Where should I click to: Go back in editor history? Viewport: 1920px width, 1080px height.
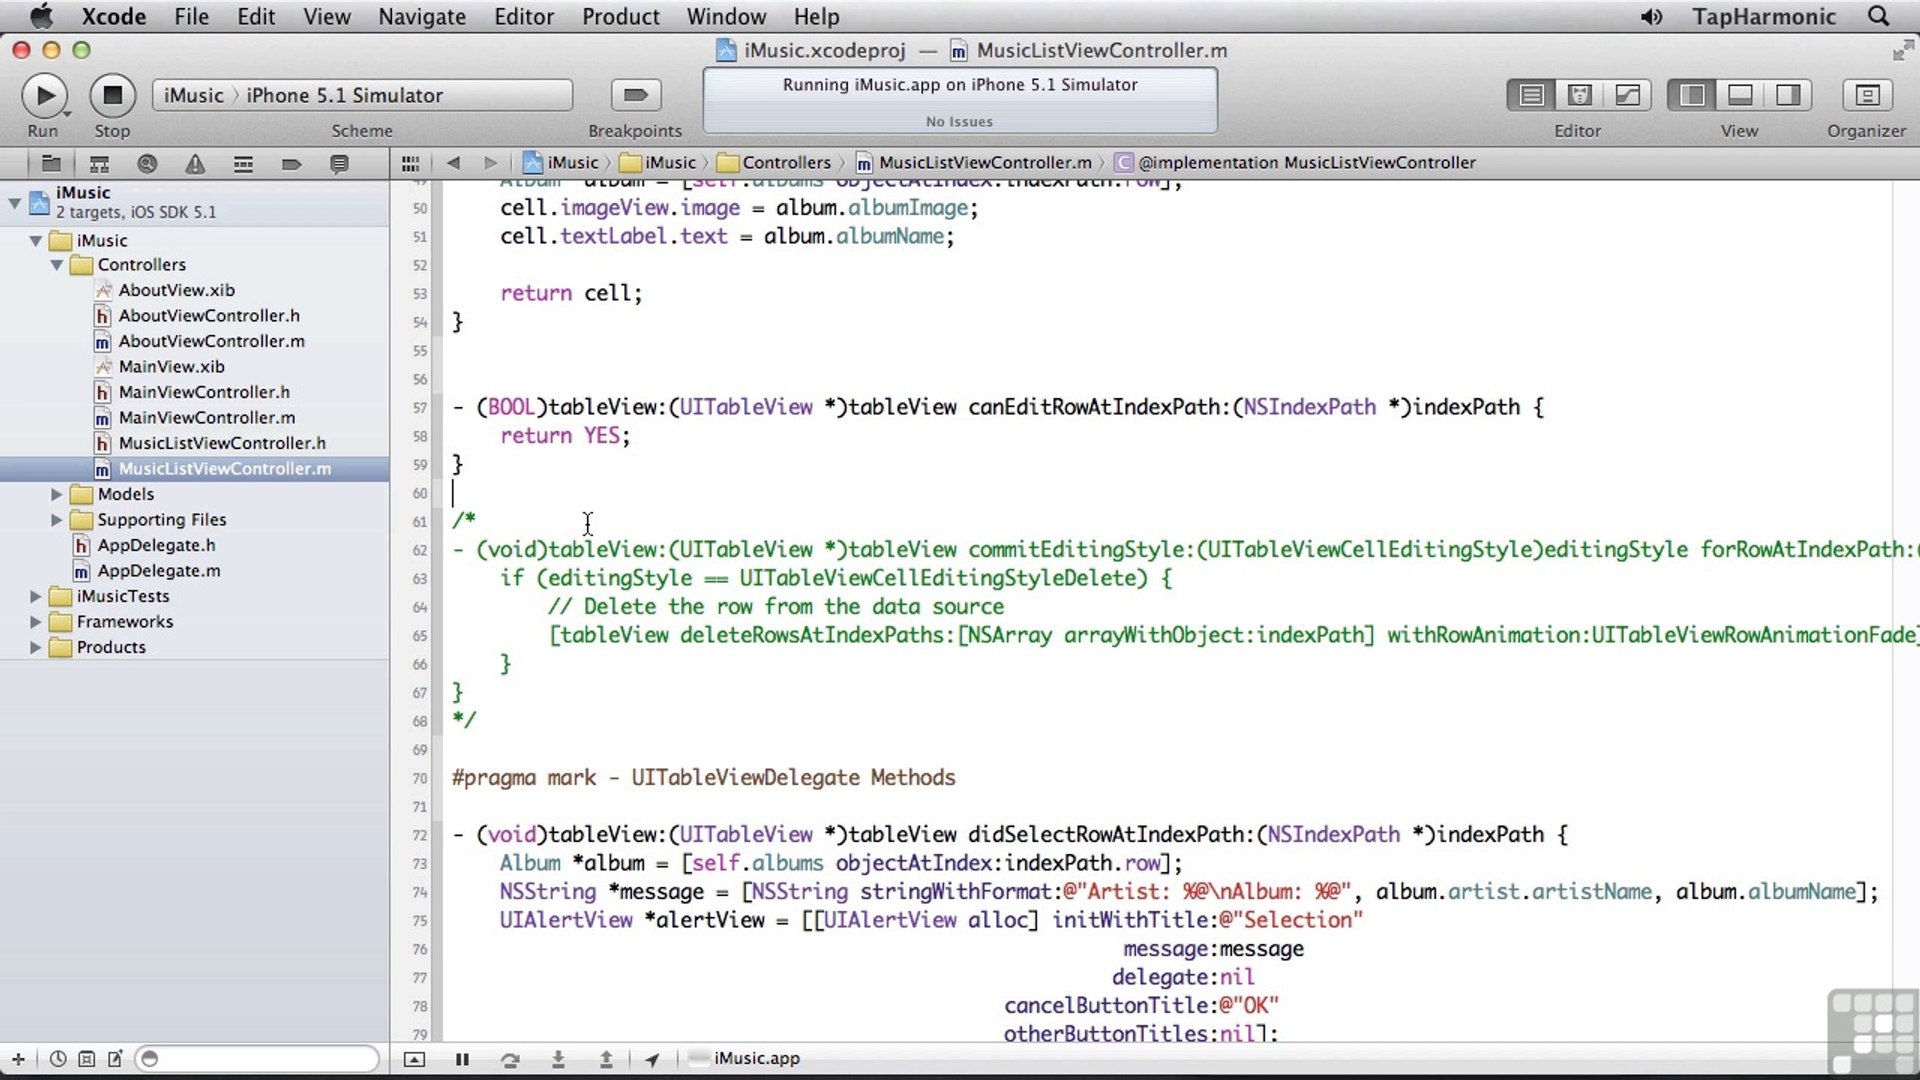pos(453,163)
